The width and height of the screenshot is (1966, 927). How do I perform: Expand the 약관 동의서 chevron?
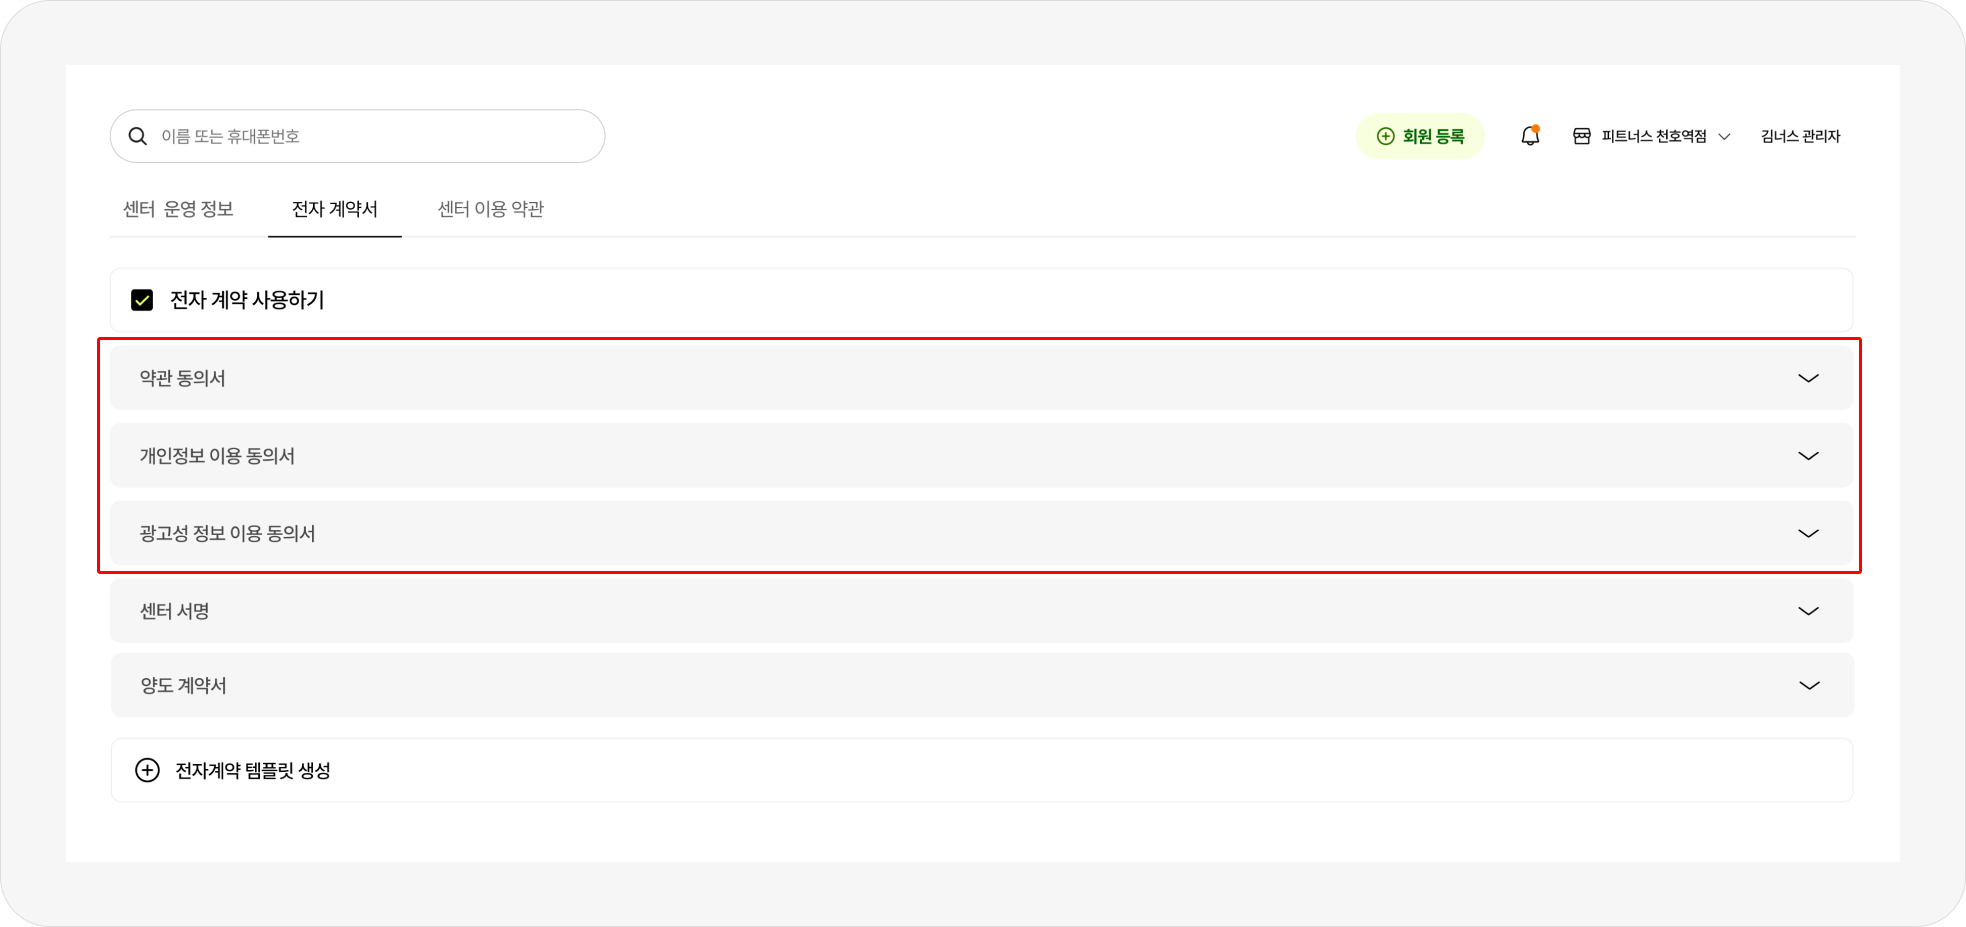[1808, 378]
